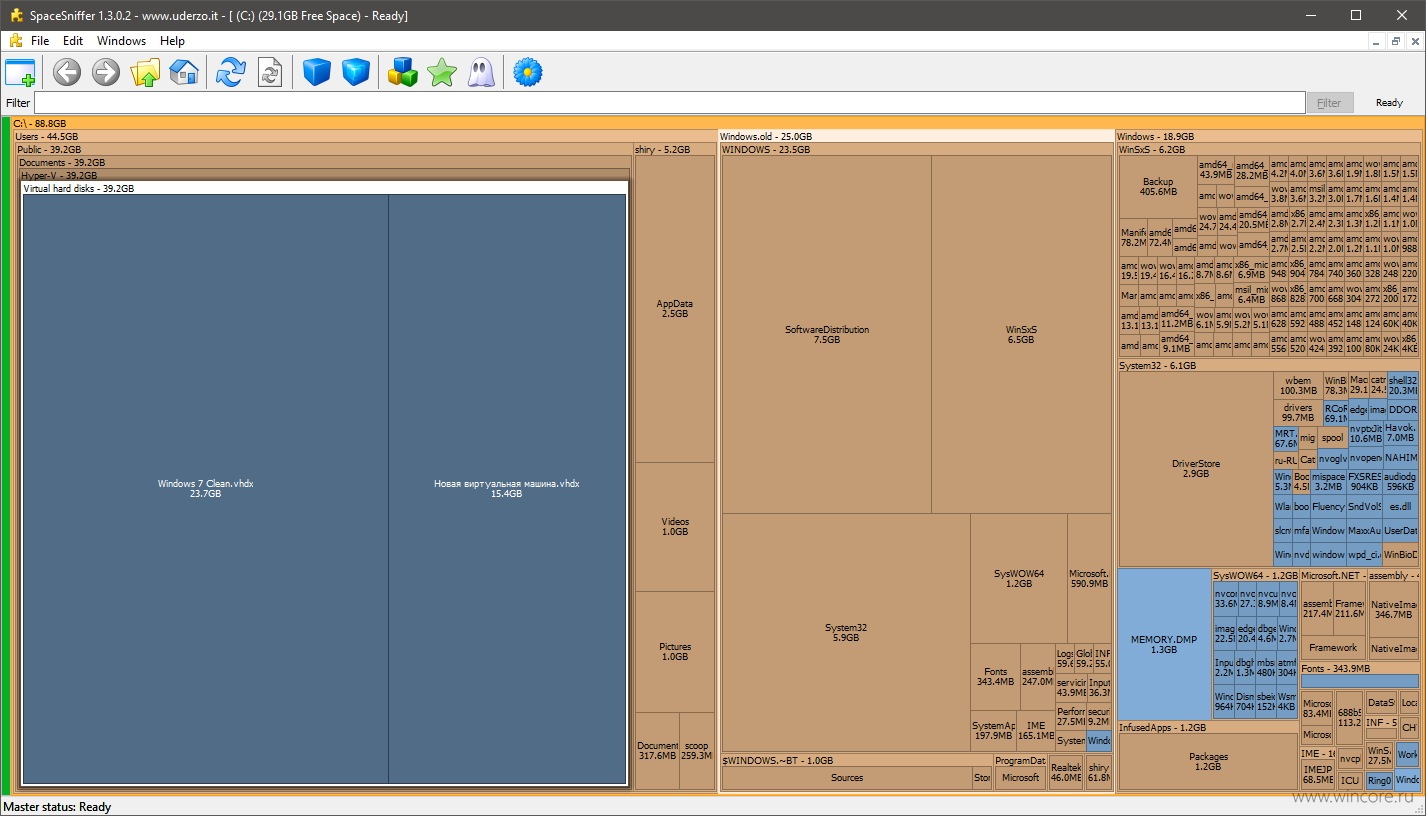1426x816 pixels.
Task: Open the File menu
Action: point(40,41)
